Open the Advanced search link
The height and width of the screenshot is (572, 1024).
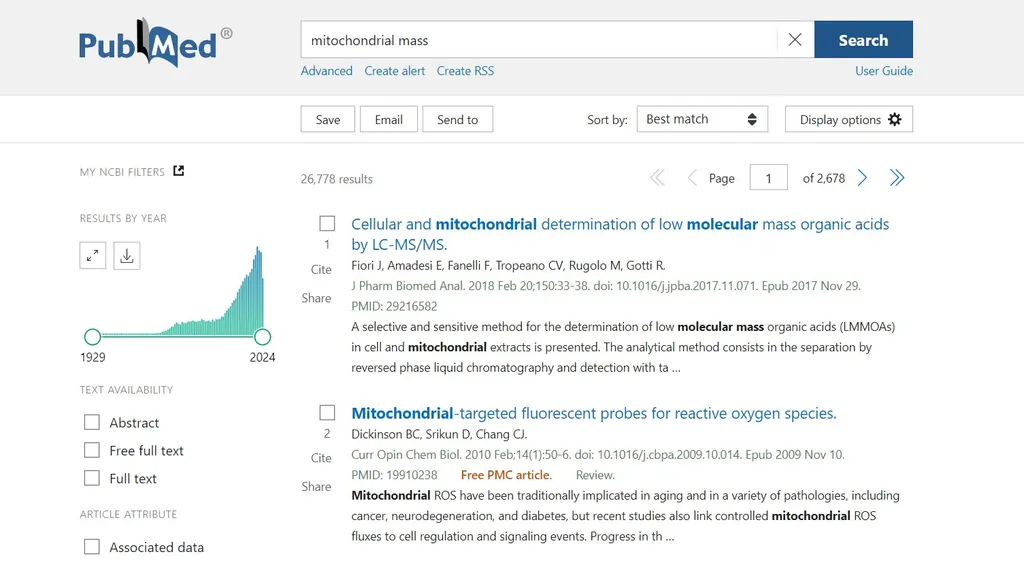[x=327, y=71]
